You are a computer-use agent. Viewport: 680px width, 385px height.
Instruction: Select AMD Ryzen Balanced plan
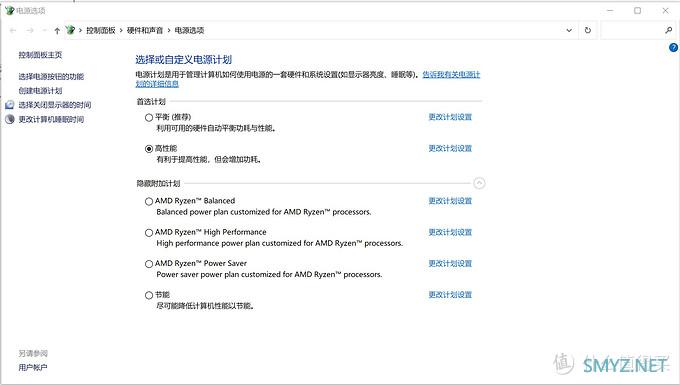[149, 201]
